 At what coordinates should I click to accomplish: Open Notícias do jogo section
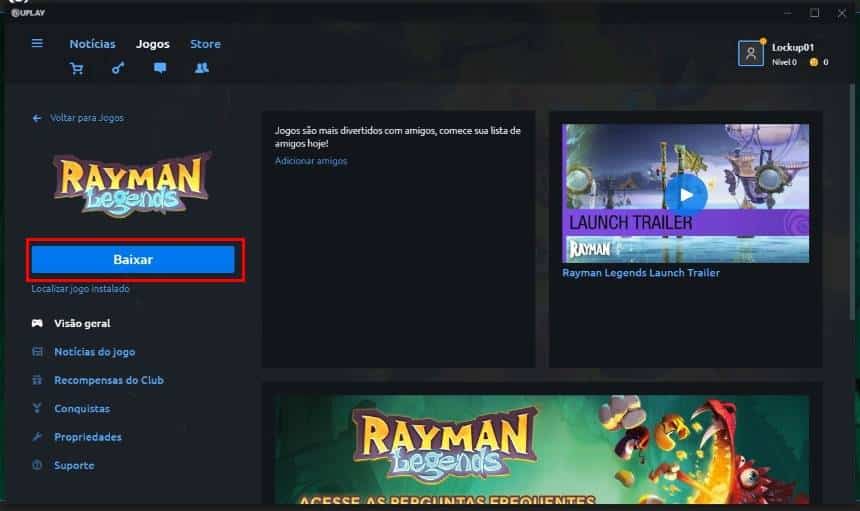tap(94, 352)
